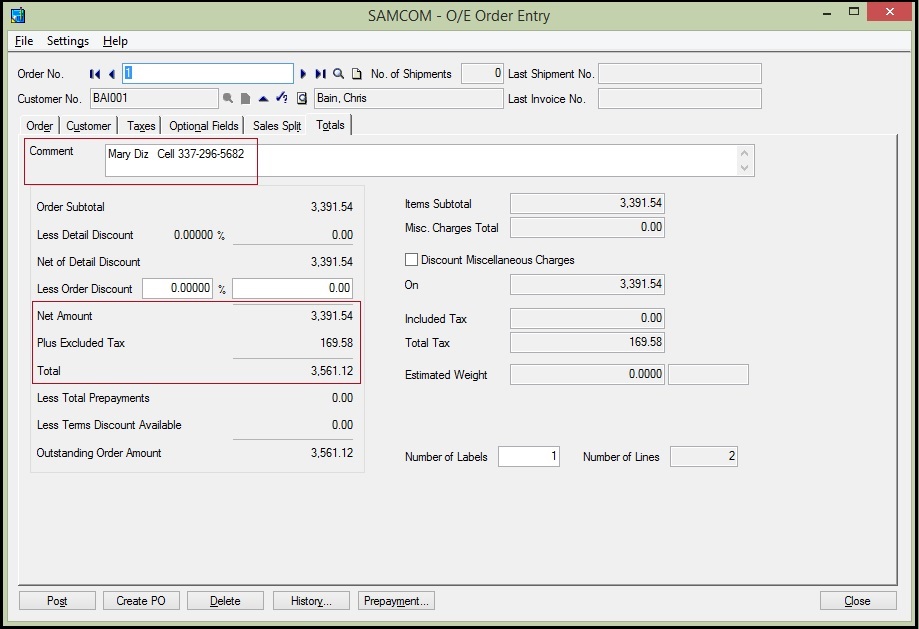
Task: Open the Optional Fields tab
Action: pos(204,126)
